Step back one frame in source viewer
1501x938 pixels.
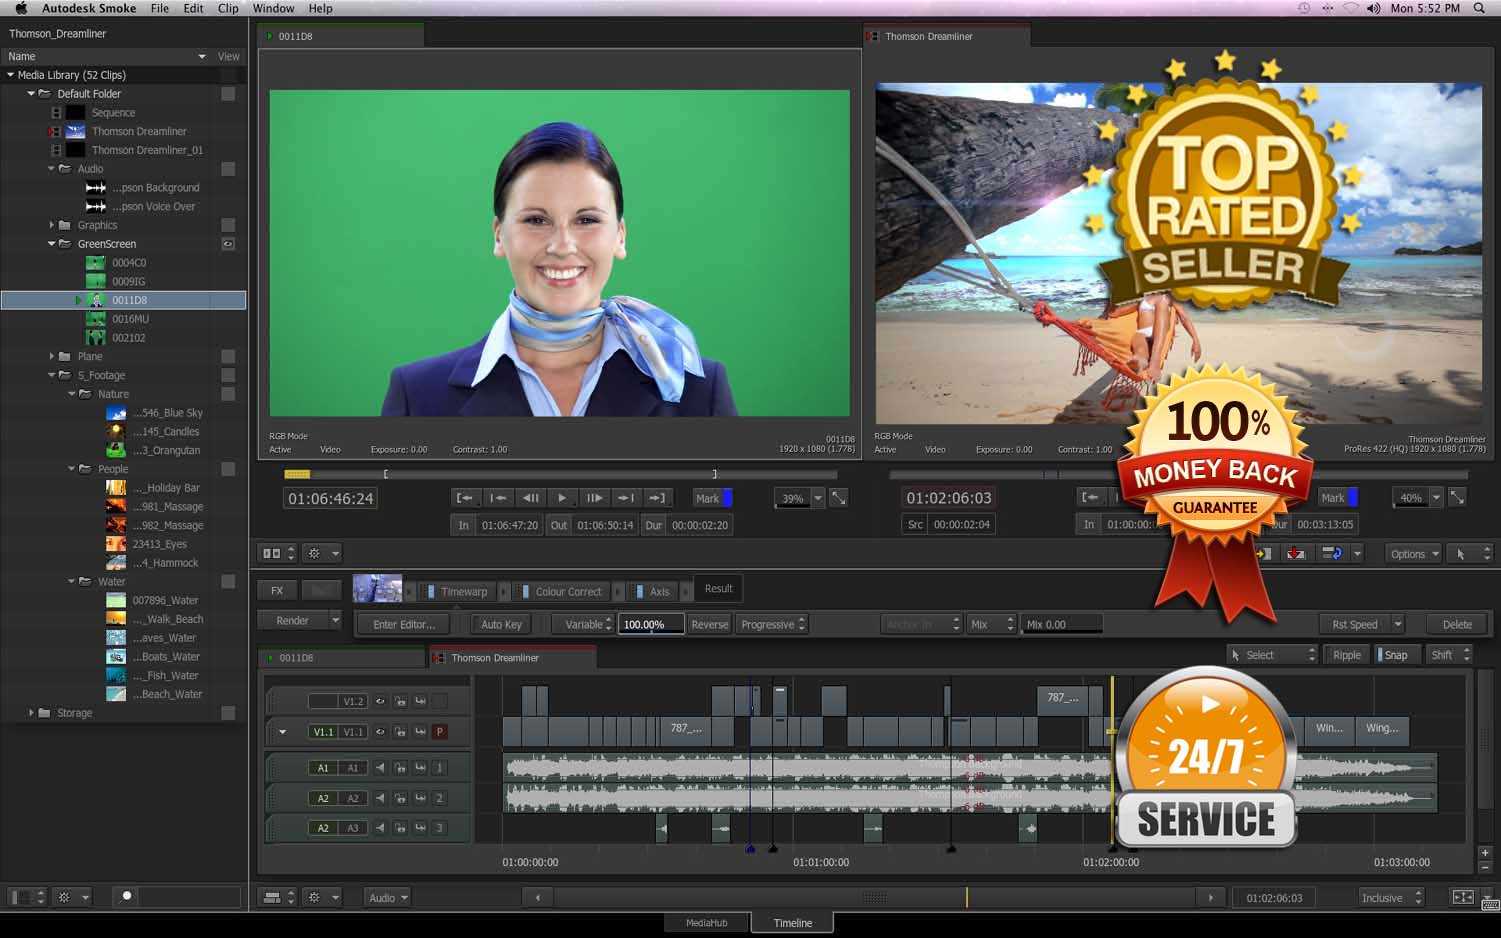pyautogui.click(x=530, y=498)
